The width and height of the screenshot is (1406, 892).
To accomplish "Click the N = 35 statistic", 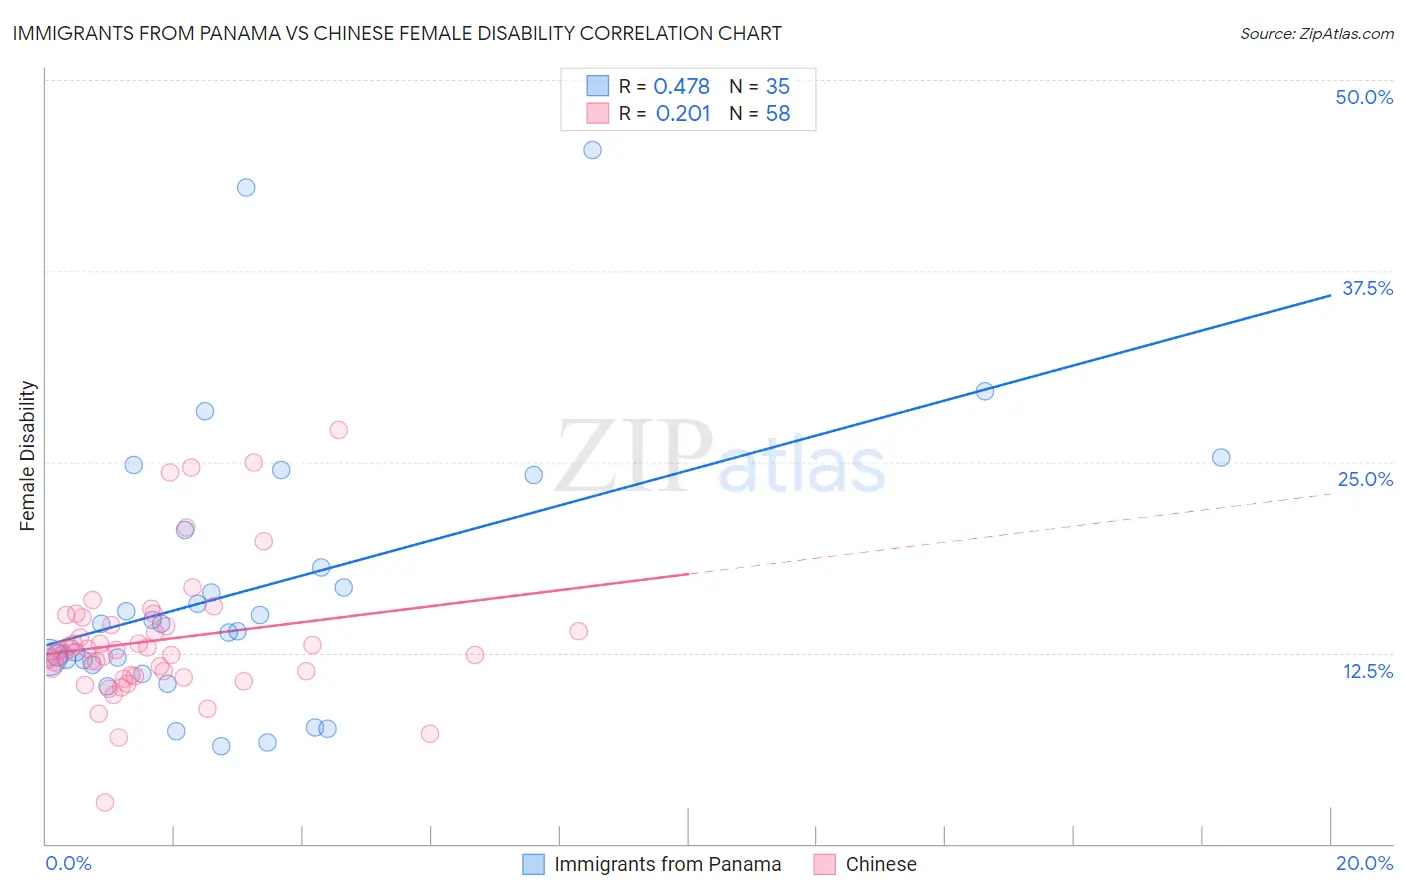I will point(760,86).
